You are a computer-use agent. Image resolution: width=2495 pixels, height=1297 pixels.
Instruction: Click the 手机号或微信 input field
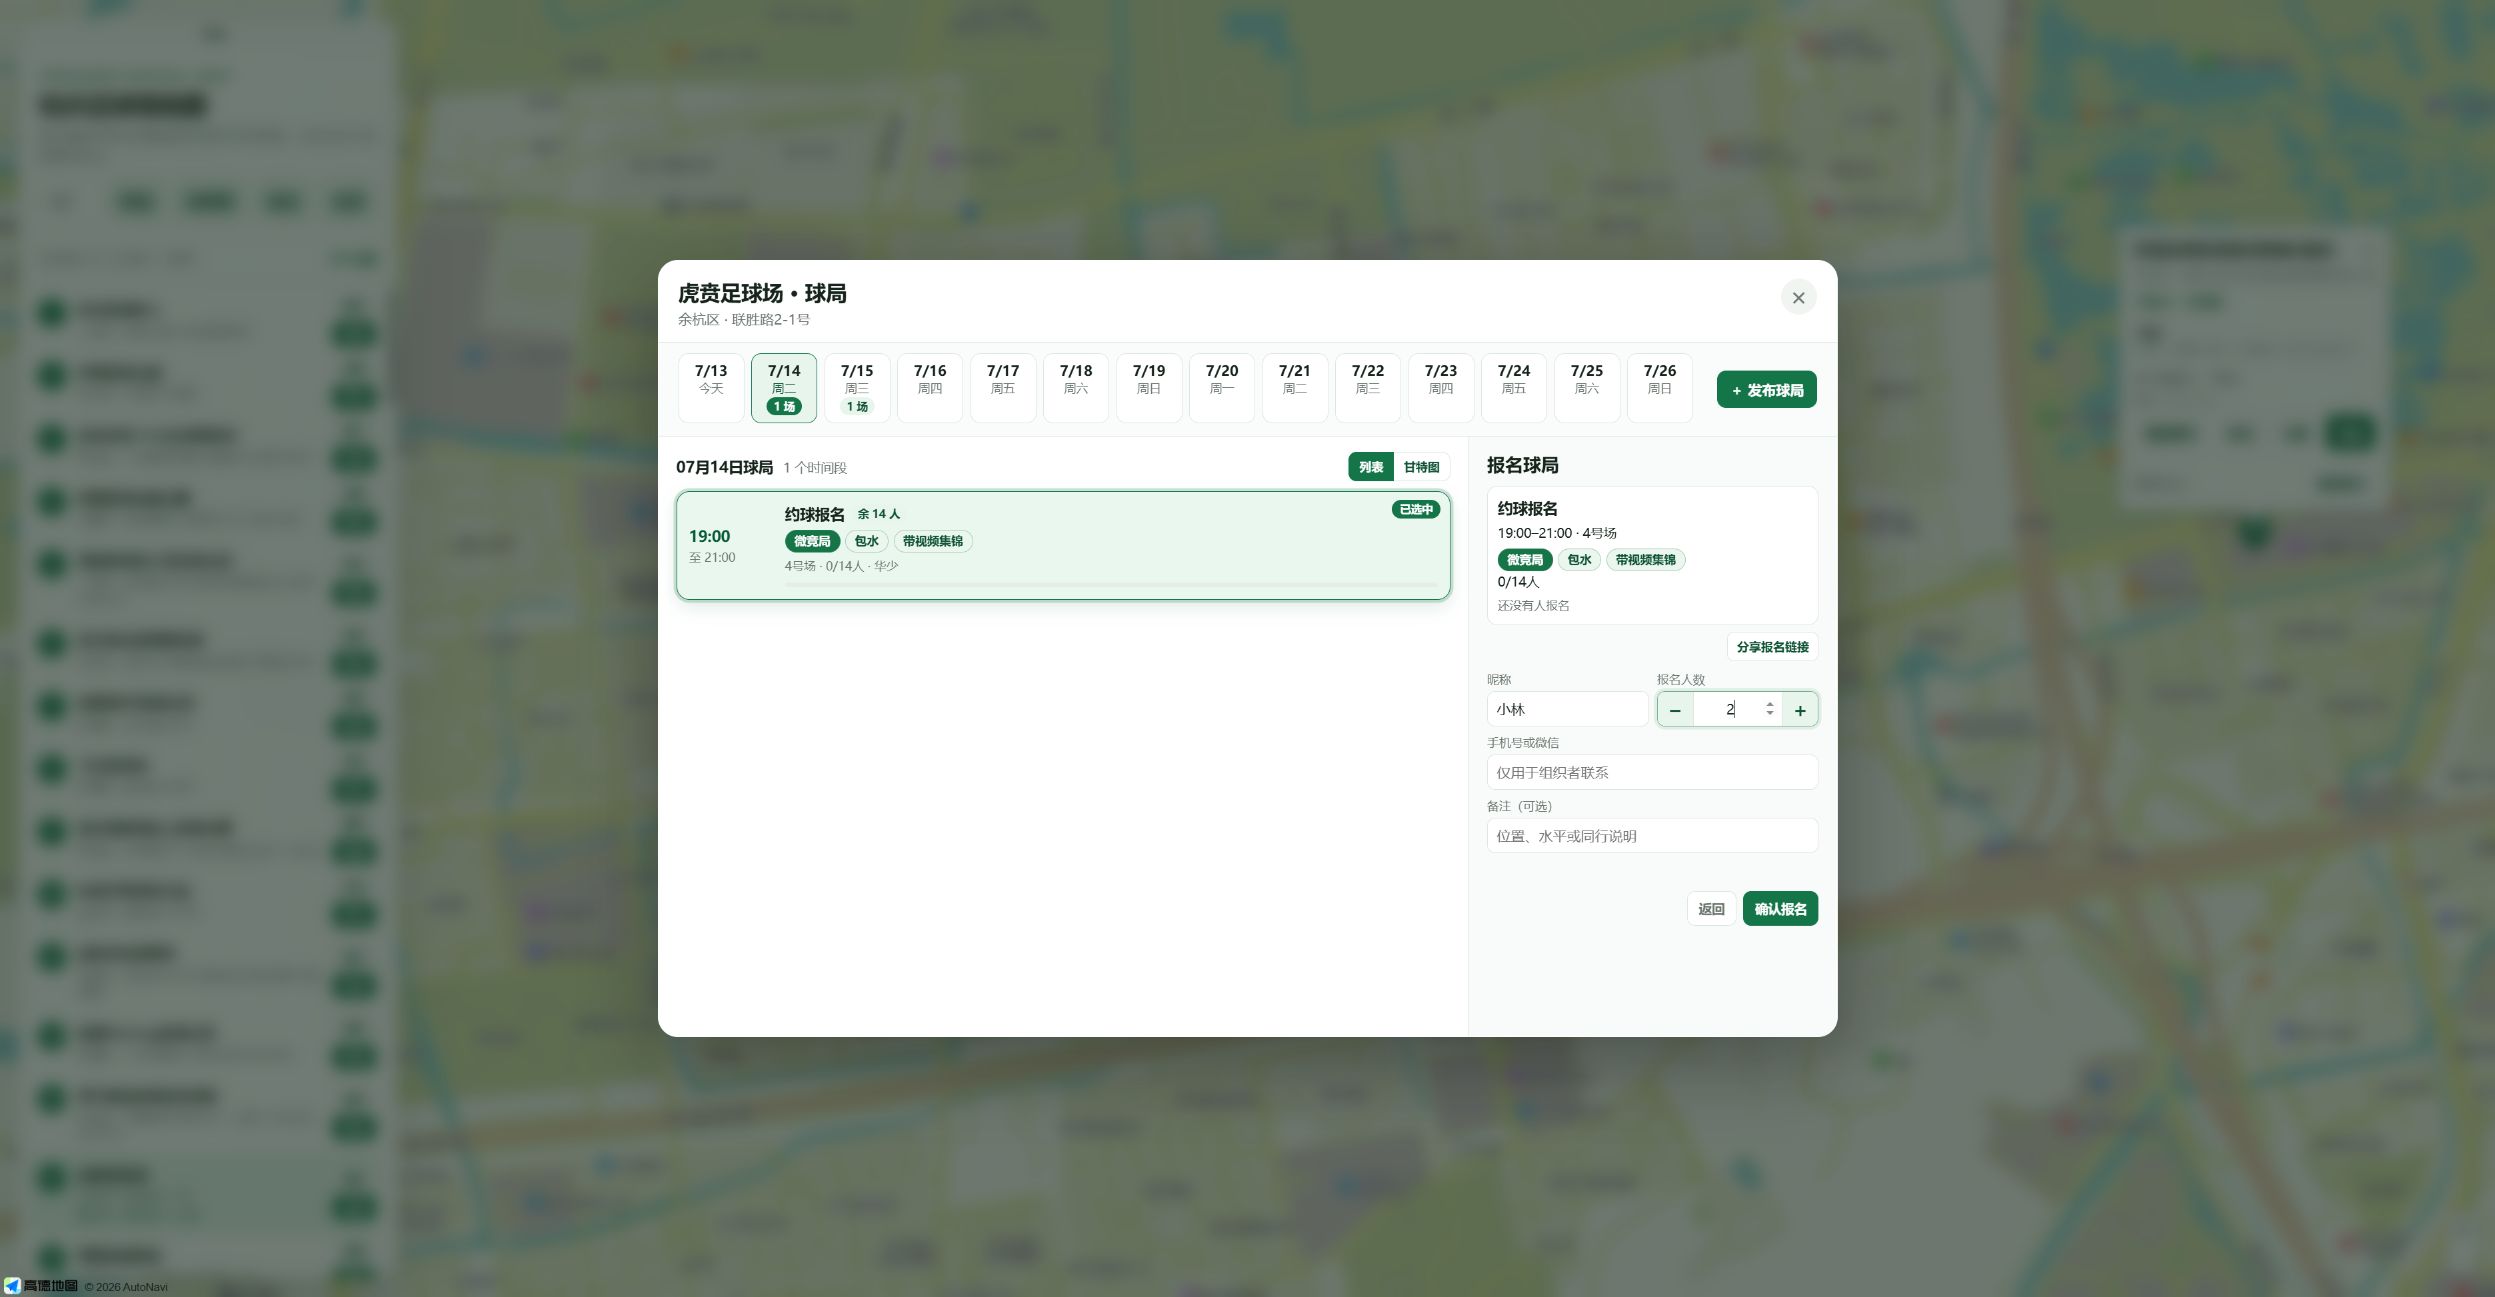(1652, 772)
